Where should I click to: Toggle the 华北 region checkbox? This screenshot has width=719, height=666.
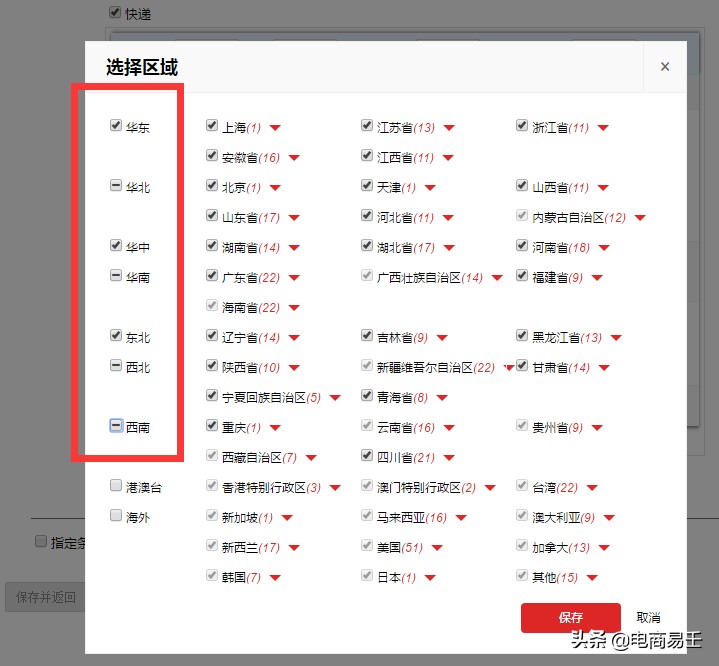point(116,185)
